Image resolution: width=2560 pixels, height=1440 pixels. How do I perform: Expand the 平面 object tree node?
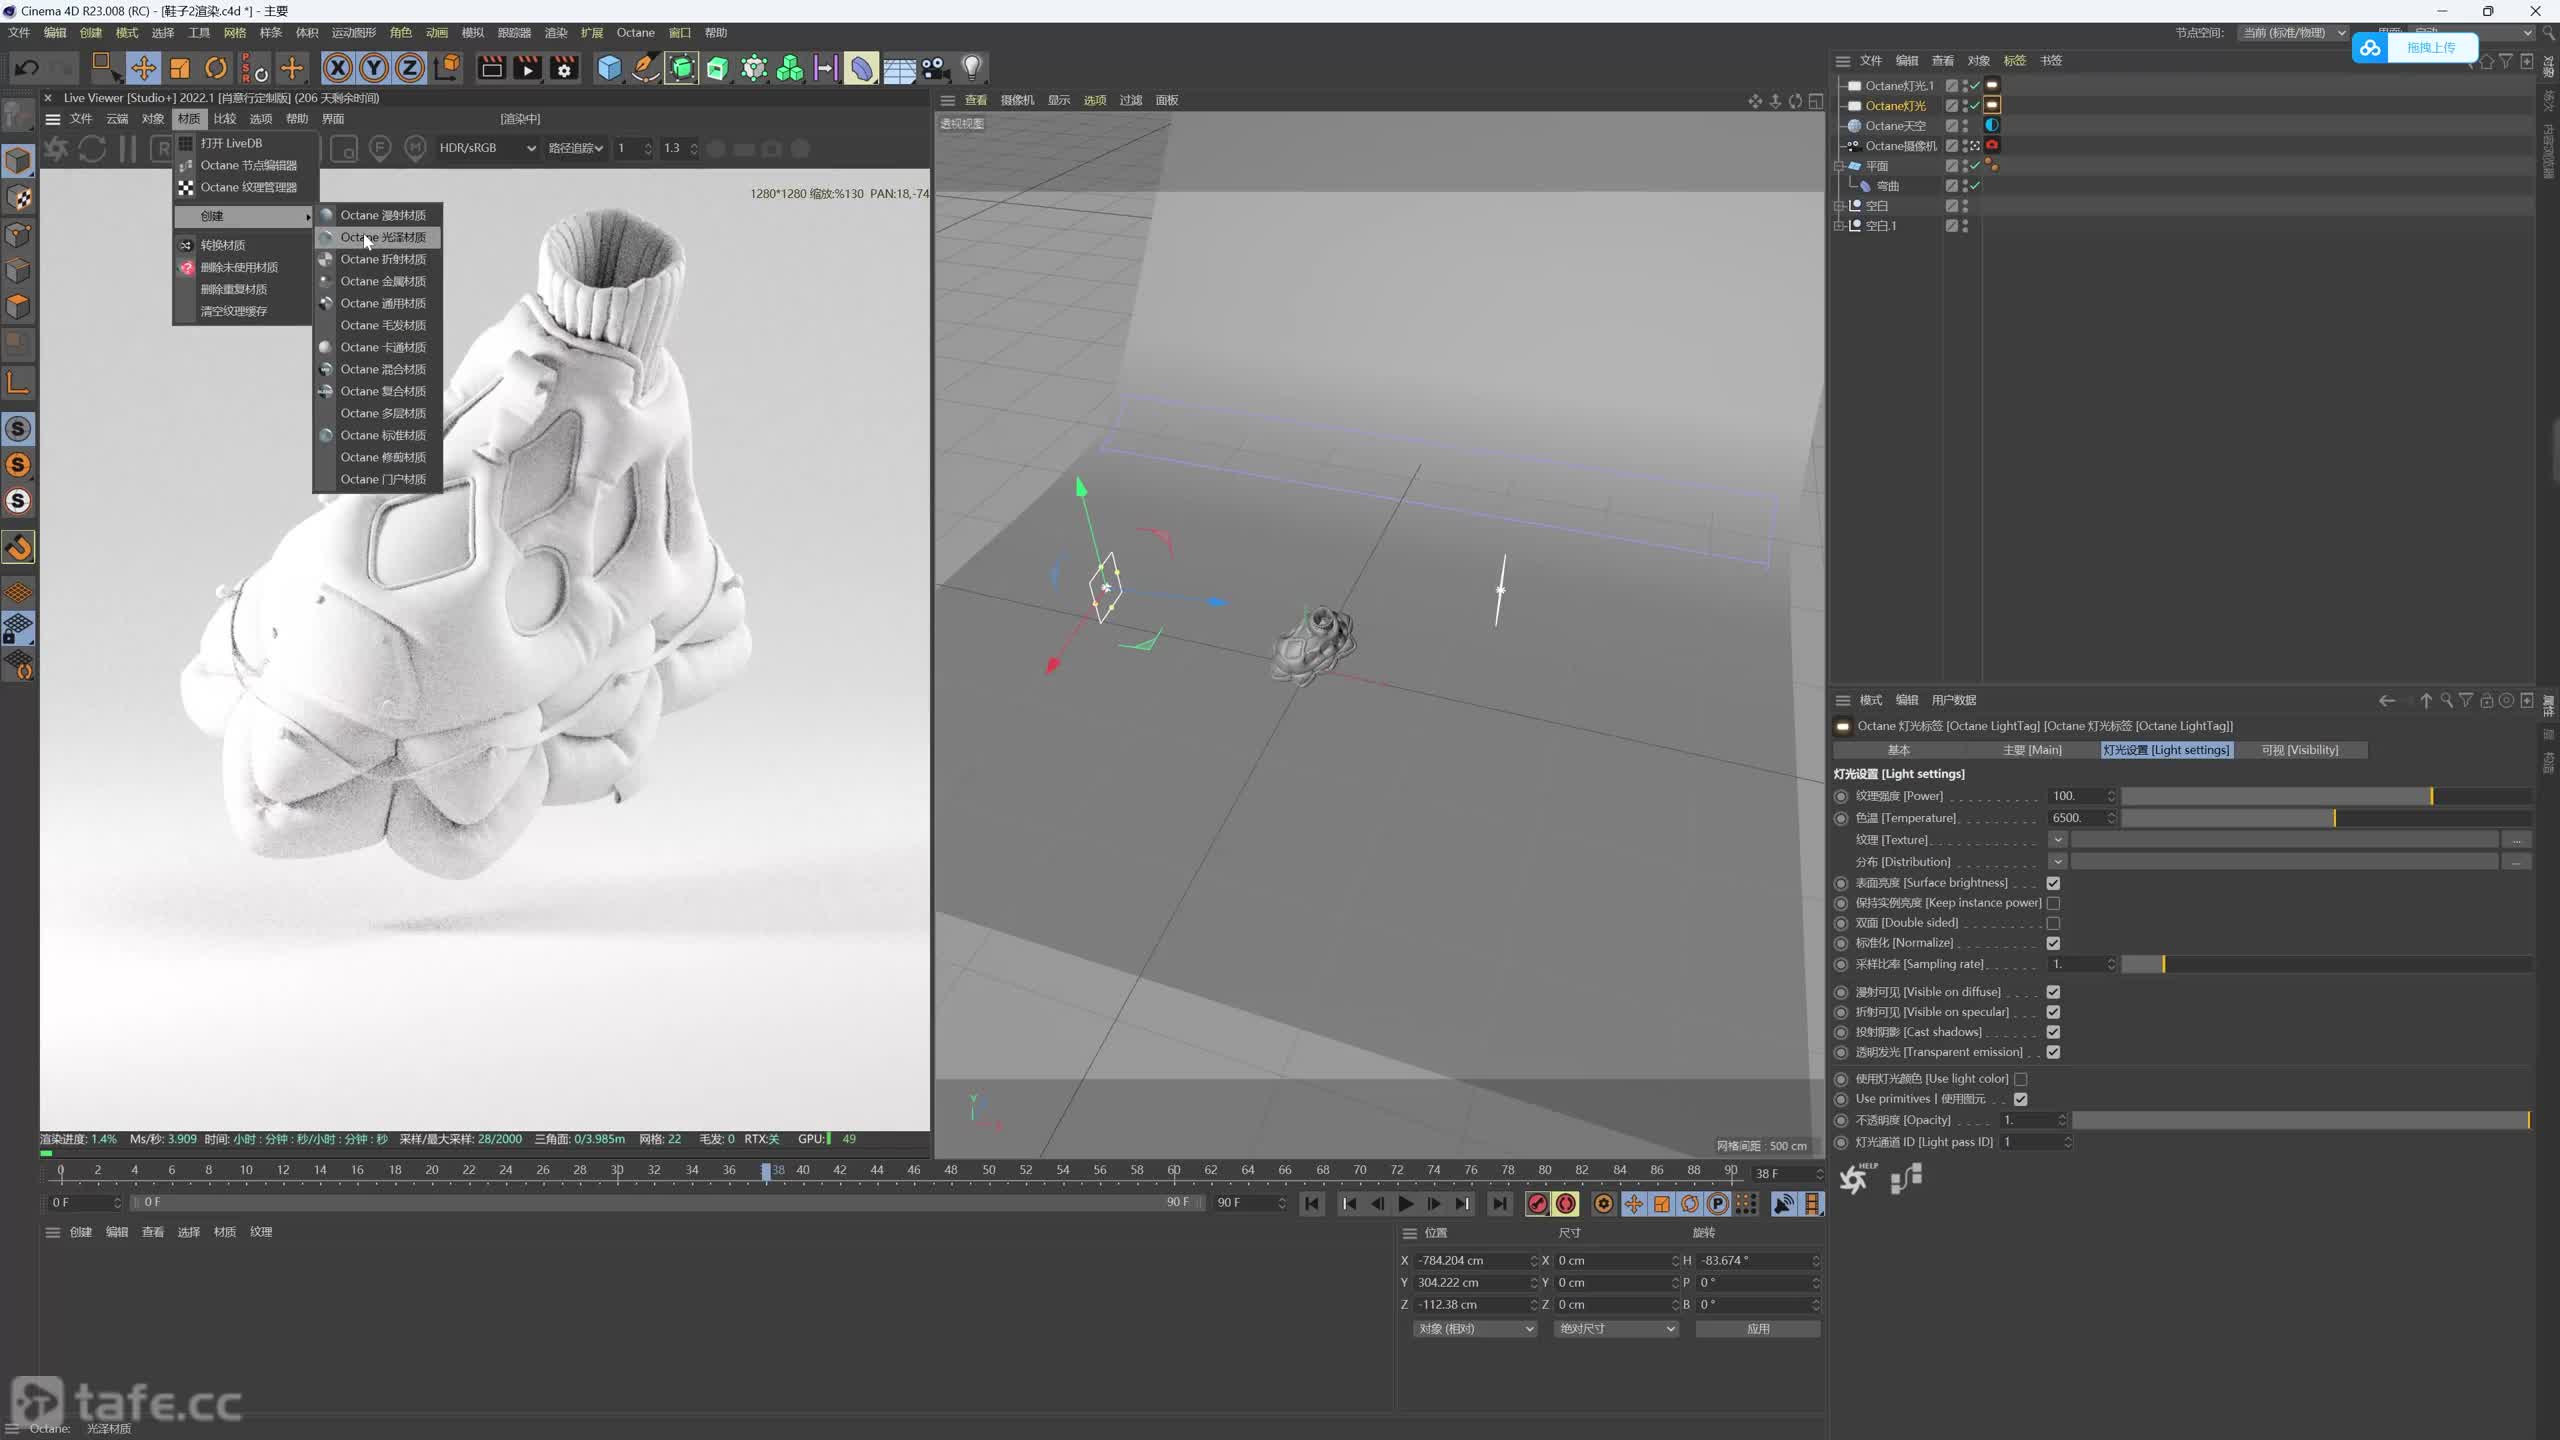[1839, 166]
